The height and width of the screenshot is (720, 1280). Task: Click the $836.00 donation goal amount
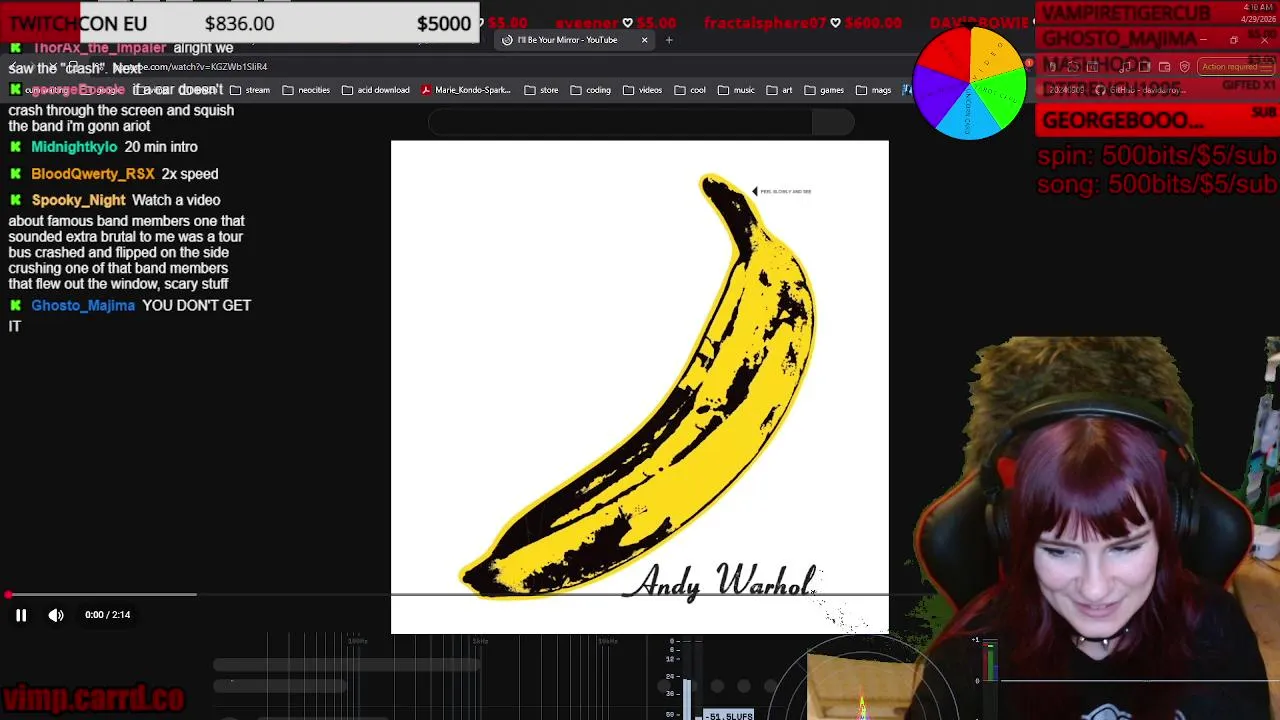coord(239,24)
